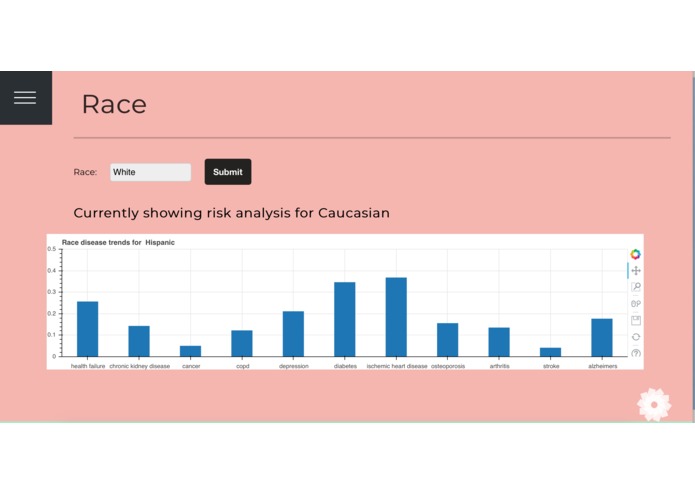Open the chart Help icon
695x494 pixels.
click(x=636, y=353)
